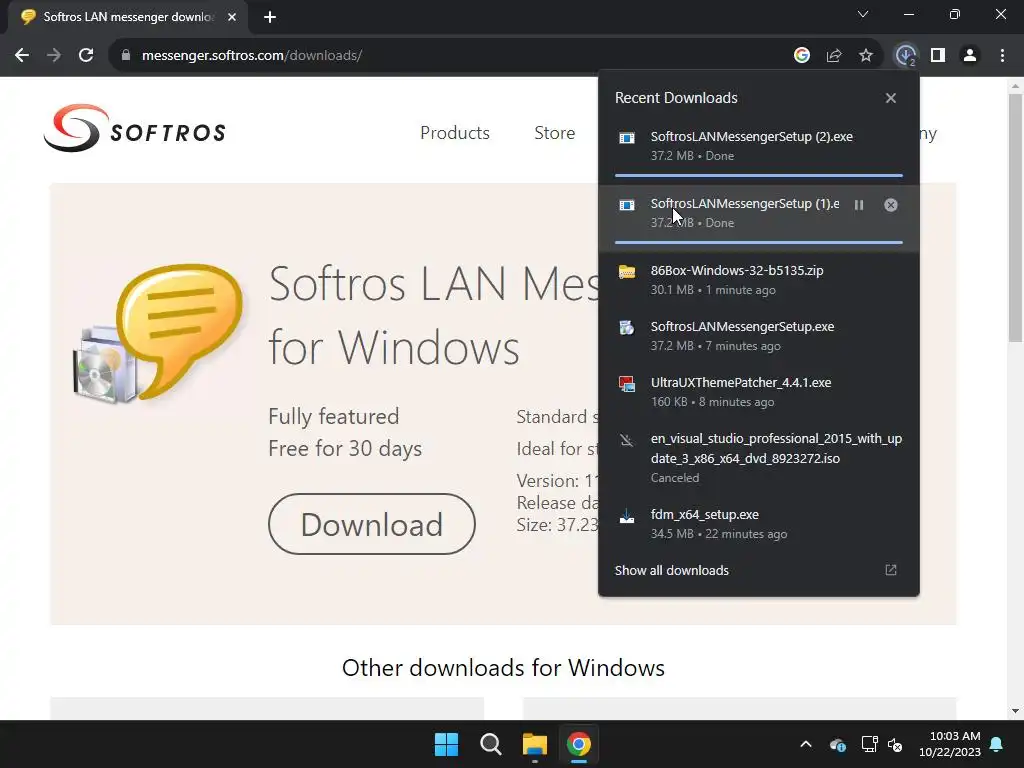Open UltraUXThemePatcher_4.4.1.exe download
This screenshot has height=768, width=1024.
pyautogui.click(x=759, y=392)
